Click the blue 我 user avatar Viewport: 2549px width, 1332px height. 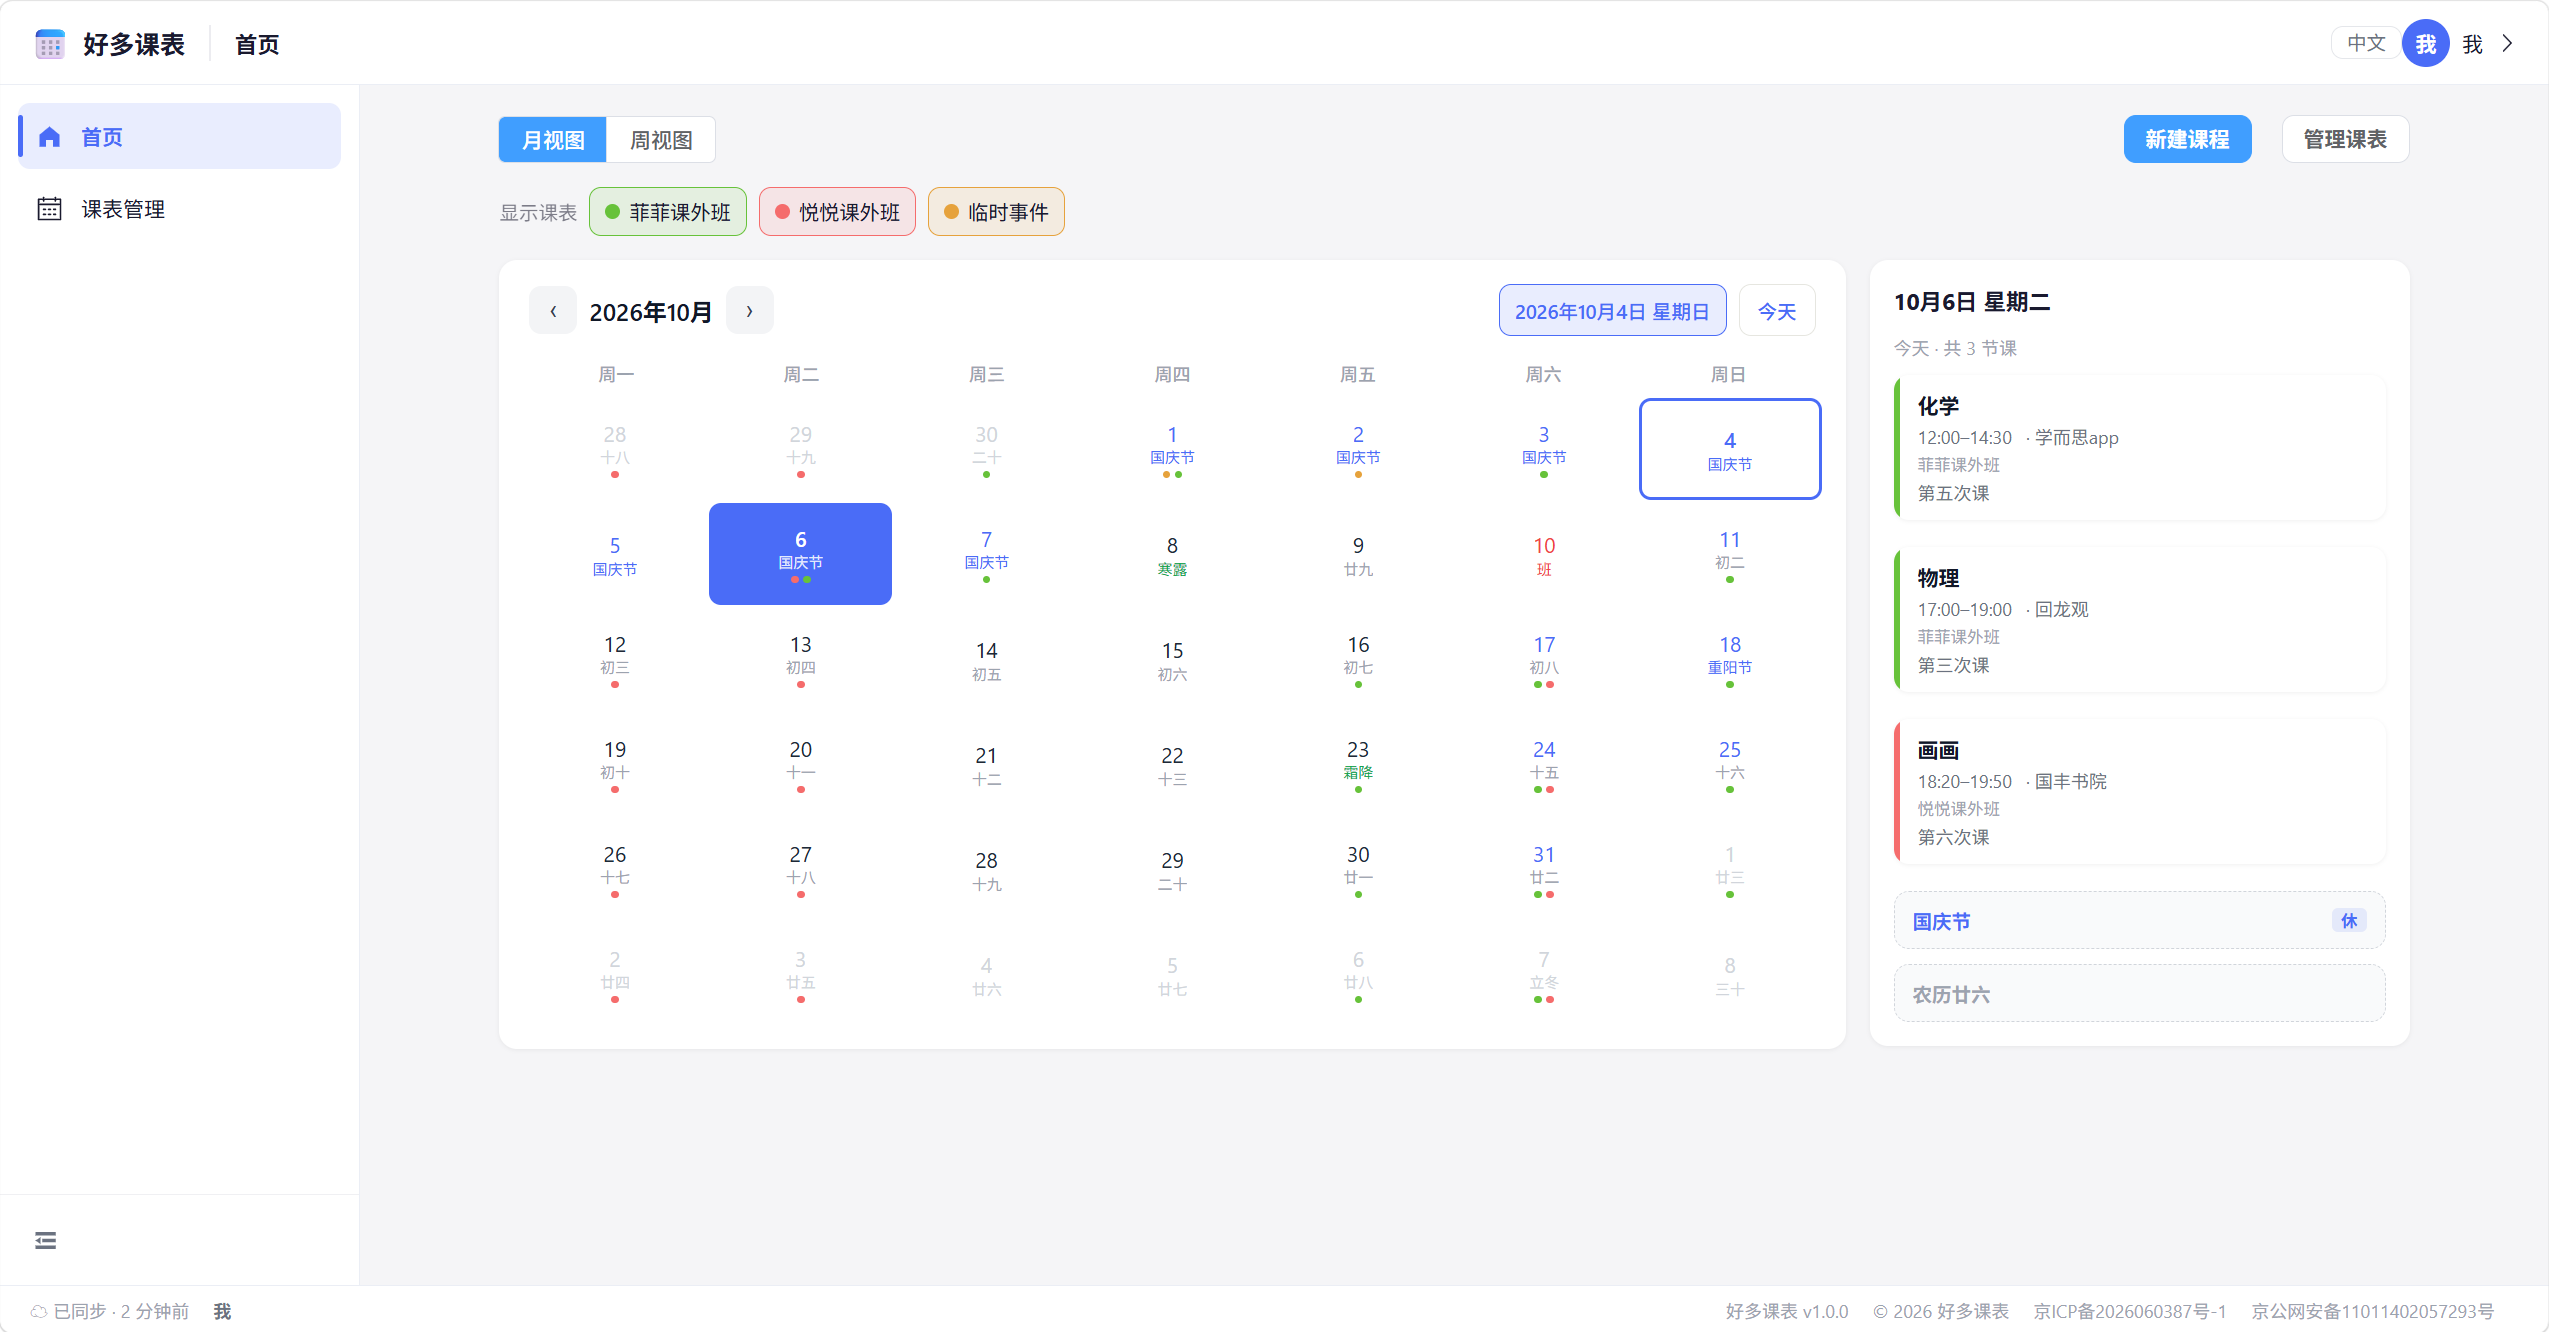click(2425, 44)
